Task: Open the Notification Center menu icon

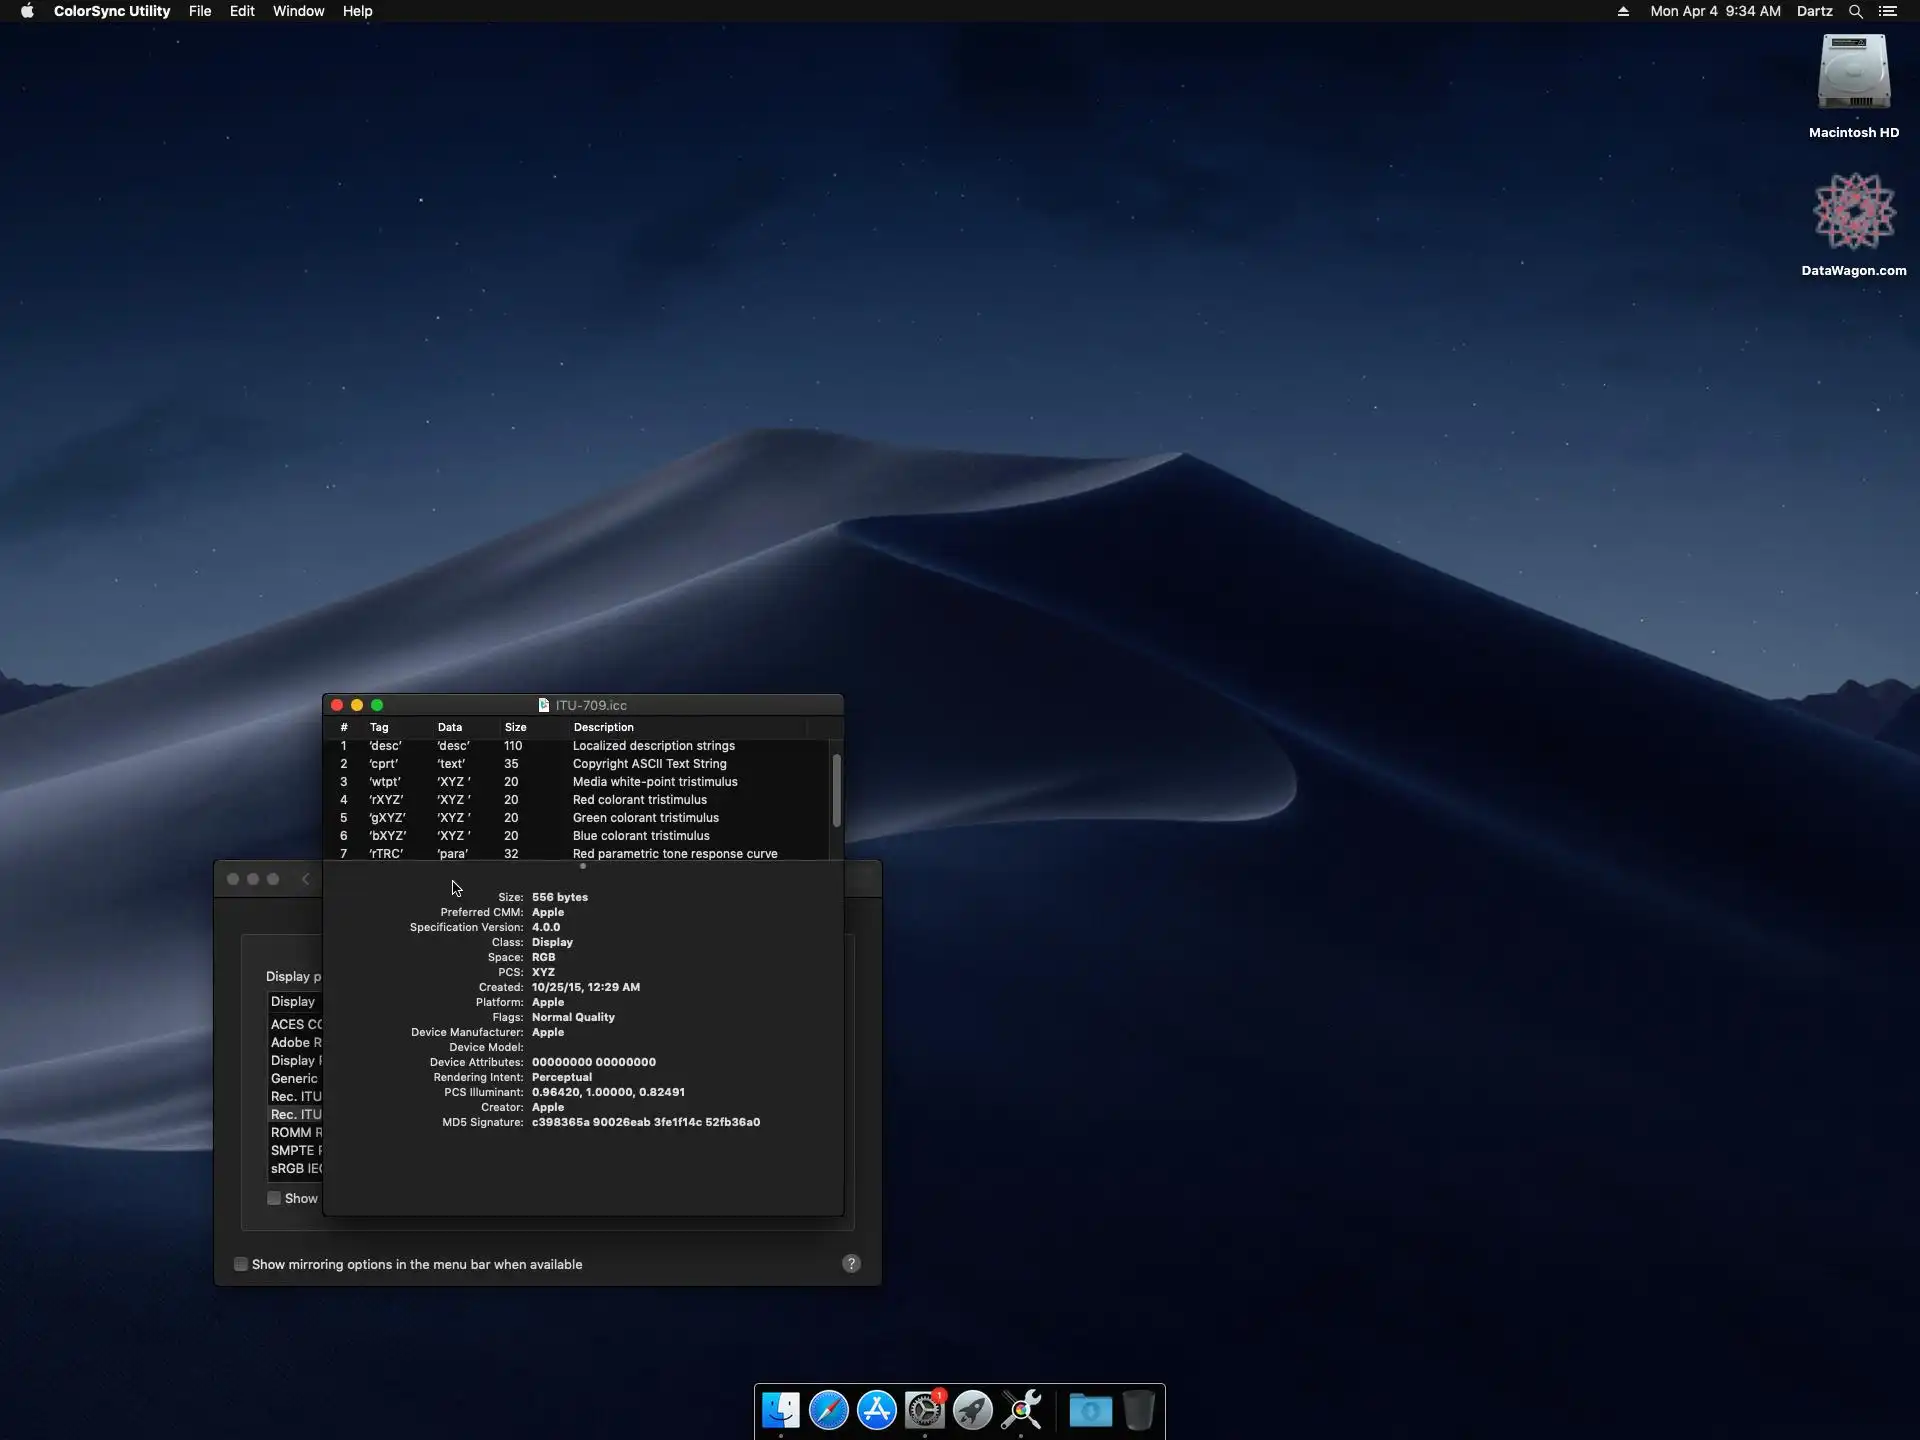Action: tap(1888, 11)
